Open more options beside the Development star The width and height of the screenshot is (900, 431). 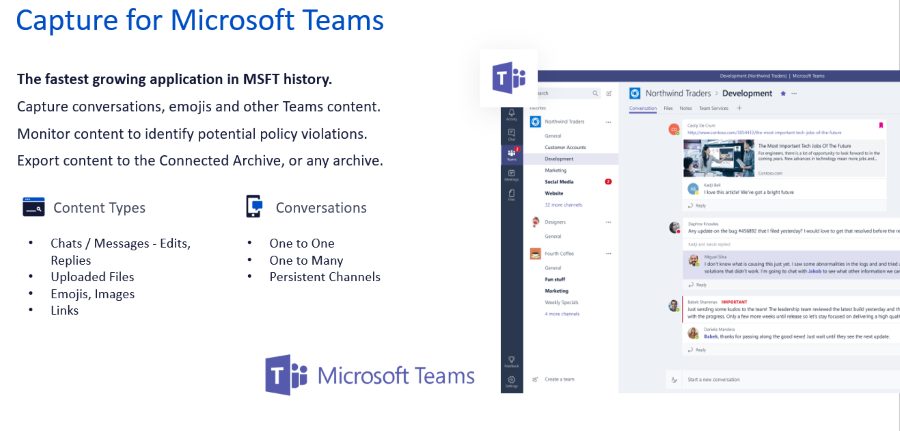click(794, 94)
